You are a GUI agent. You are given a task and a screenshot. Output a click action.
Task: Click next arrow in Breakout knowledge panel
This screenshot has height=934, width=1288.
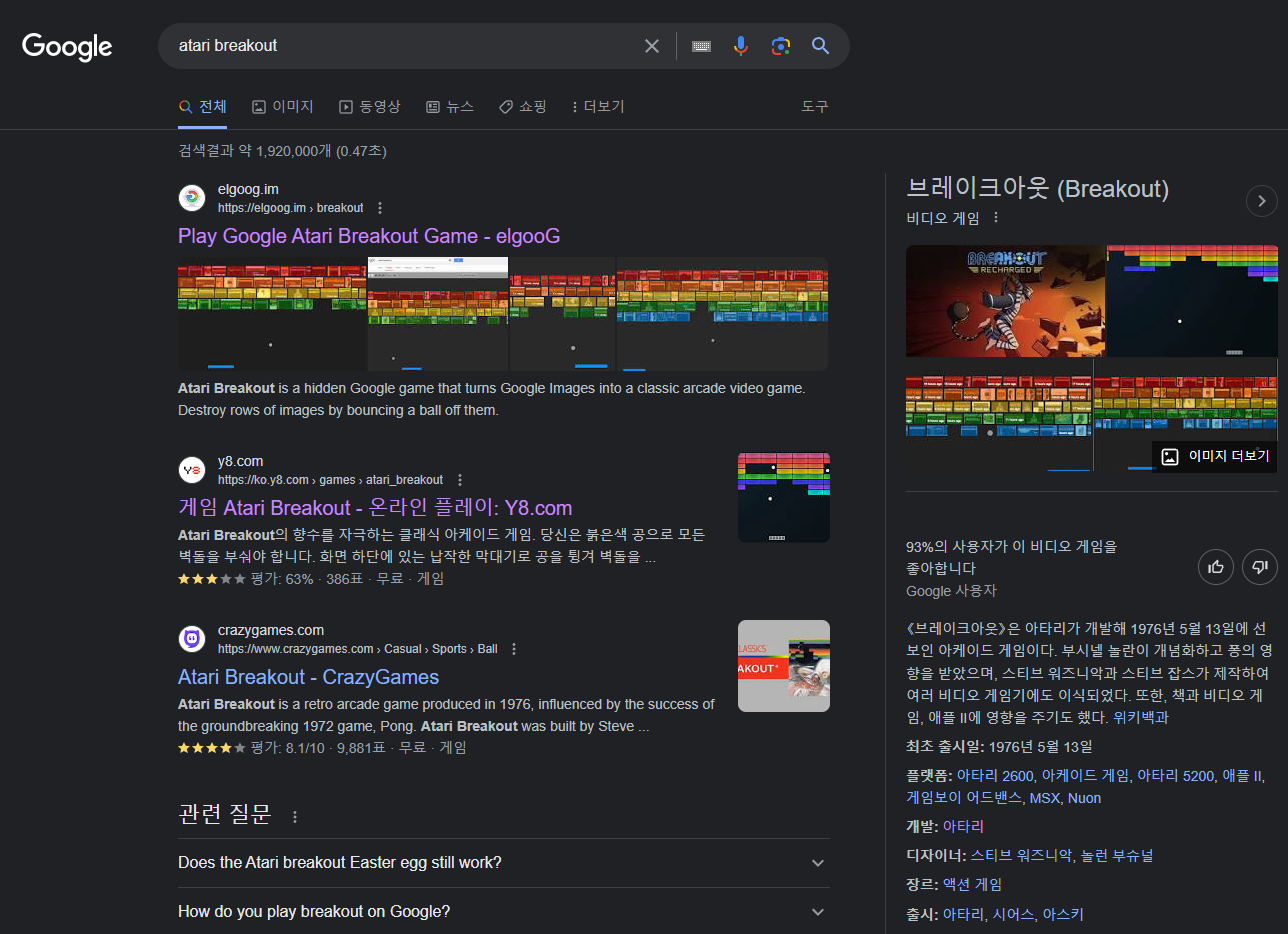click(x=1262, y=201)
